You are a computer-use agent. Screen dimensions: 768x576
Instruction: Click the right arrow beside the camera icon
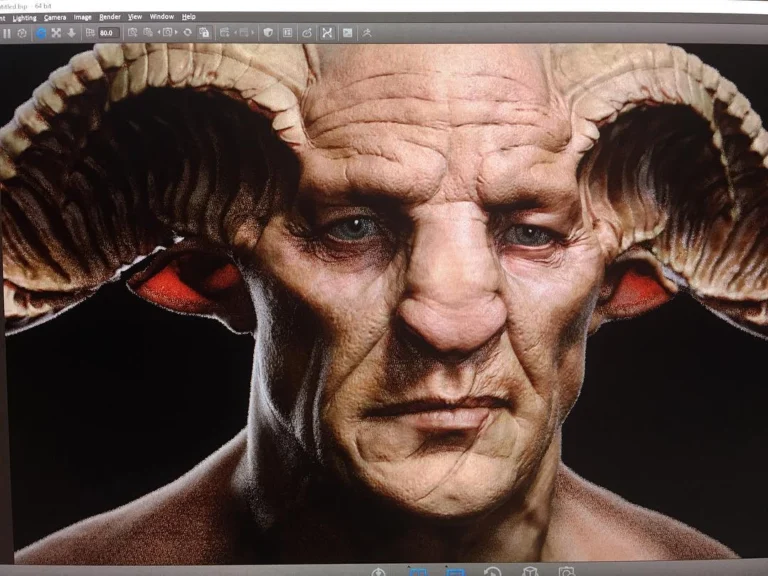pos(177,33)
